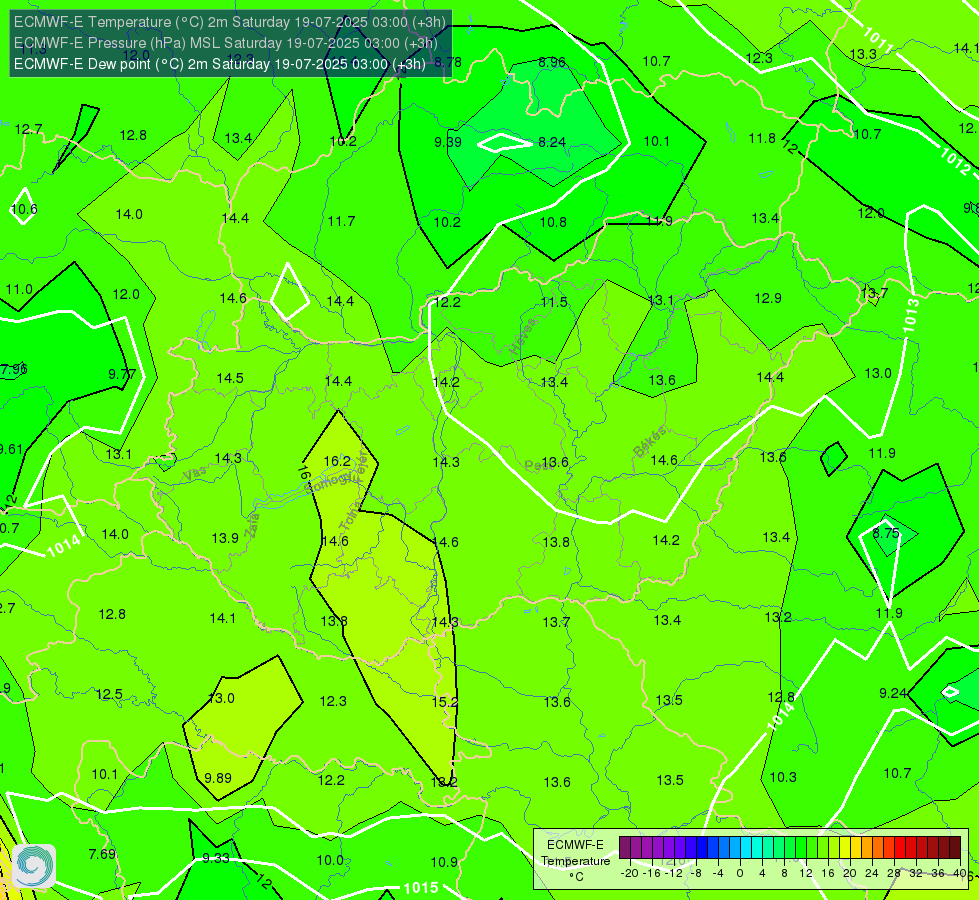
Task: Click the 1012 isobar label
Action: coord(955,161)
